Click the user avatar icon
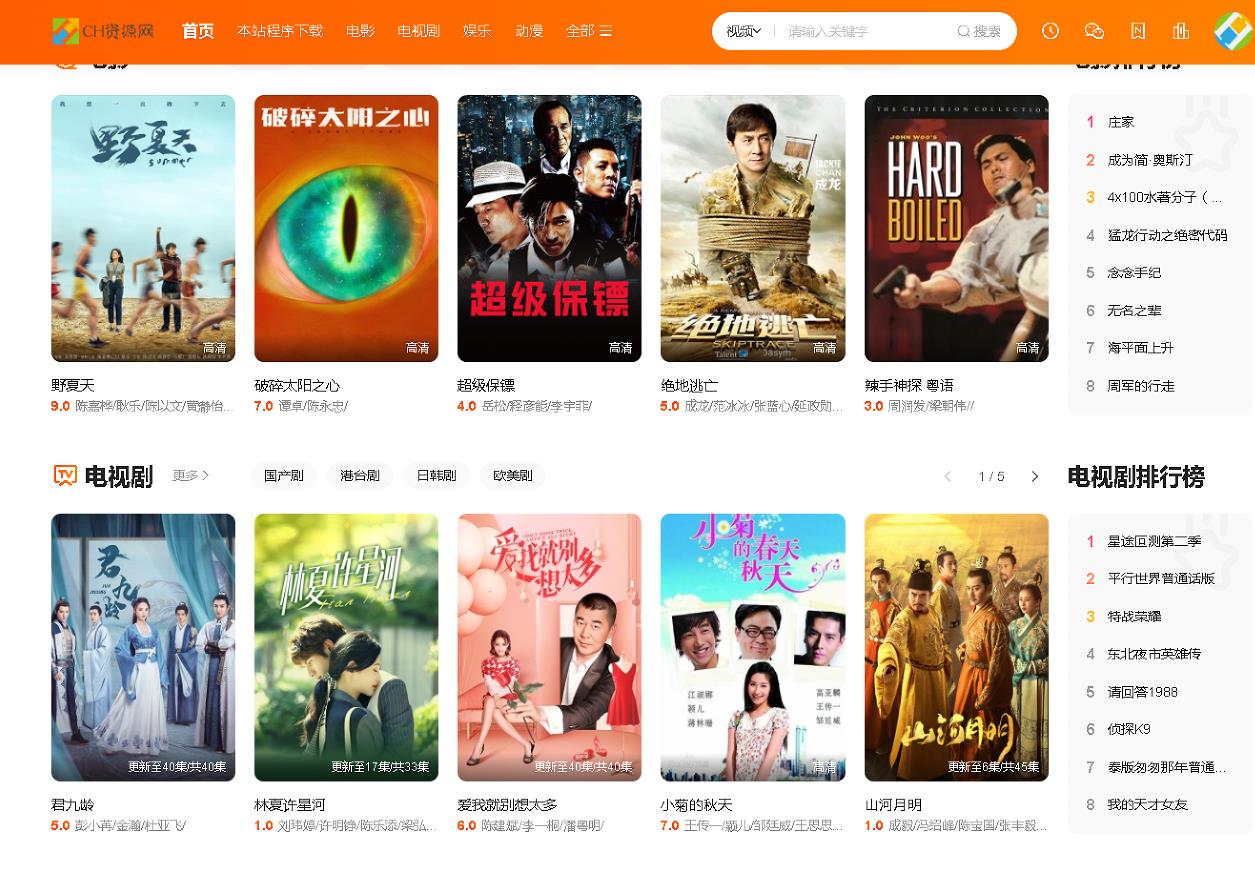 (x=1233, y=31)
